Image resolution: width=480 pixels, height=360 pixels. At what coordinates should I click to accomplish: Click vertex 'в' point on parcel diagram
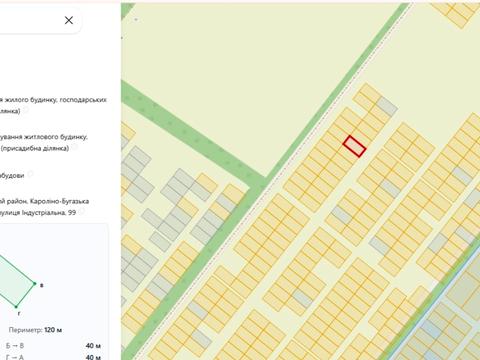coord(35,284)
